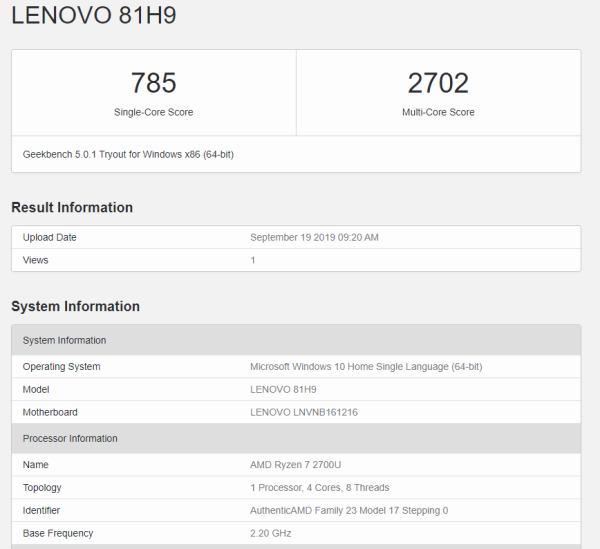
Task: Select the Views count value 1
Action: click(x=253, y=260)
